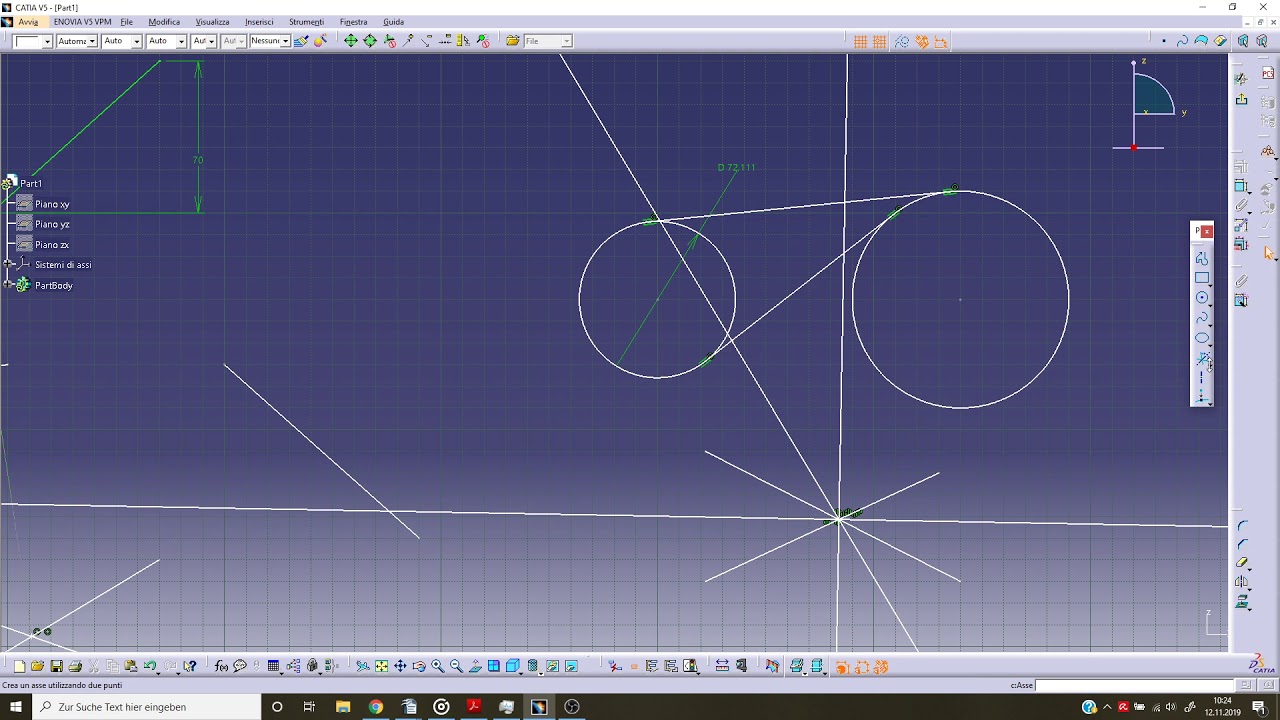Click the compass in the top right
Viewport: 1280px width, 720px height.
(x=1148, y=105)
